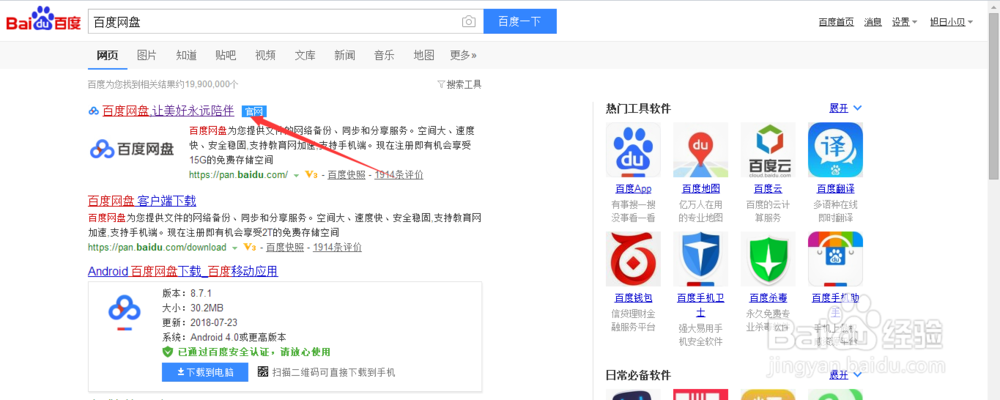This screenshot has width=1000, height=400.
Task: Switch to the 贴吧 tab
Action: point(226,55)
